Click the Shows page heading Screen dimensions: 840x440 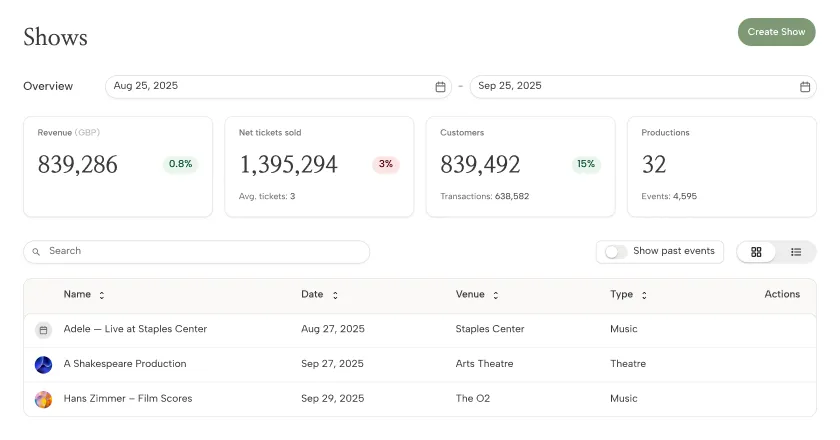(55, 37)
